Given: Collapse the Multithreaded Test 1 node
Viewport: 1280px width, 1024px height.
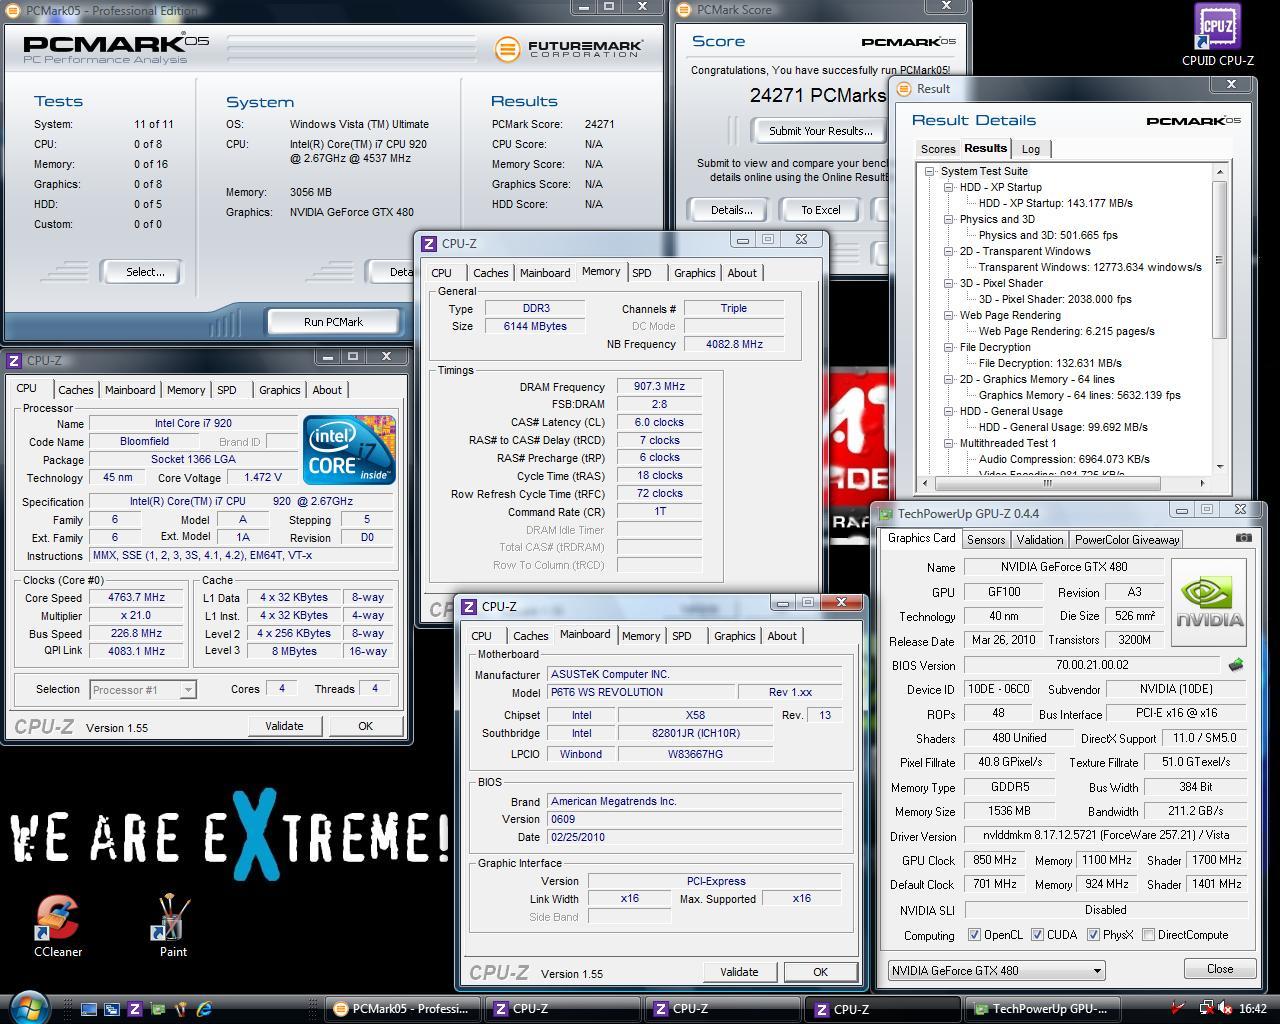Looking at the screenshot, I should coord(948,443).
